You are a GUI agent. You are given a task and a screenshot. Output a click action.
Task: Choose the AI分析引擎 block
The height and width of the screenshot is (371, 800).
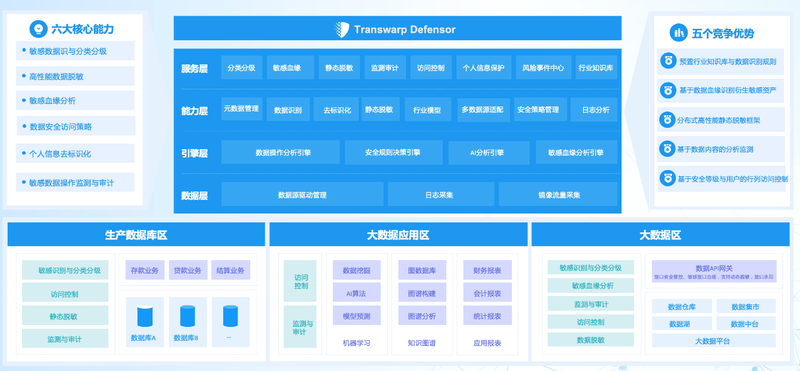pyautogui.click(x=489, y=153)
